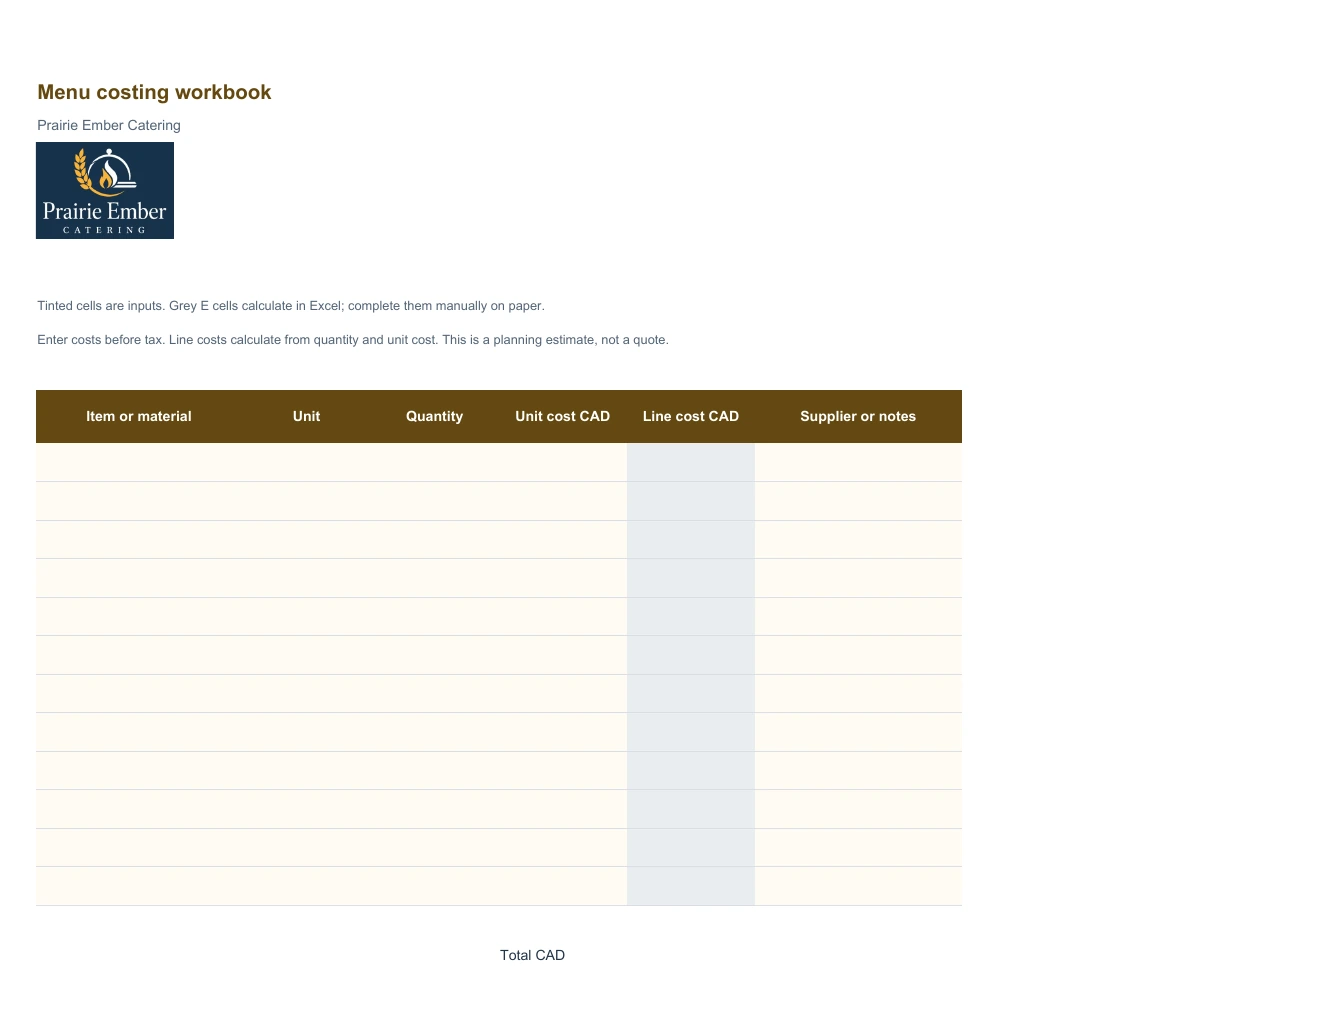Click the Prairie Ember Catering subtitle
Image resolution: width=1320 pixels, height=1020 pixels.
[109, 125]
